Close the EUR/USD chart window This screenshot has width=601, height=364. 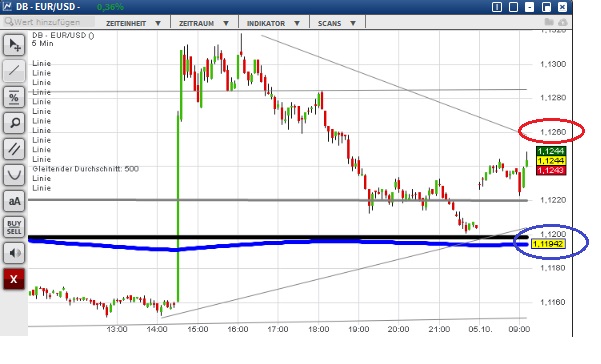[562, 7]
